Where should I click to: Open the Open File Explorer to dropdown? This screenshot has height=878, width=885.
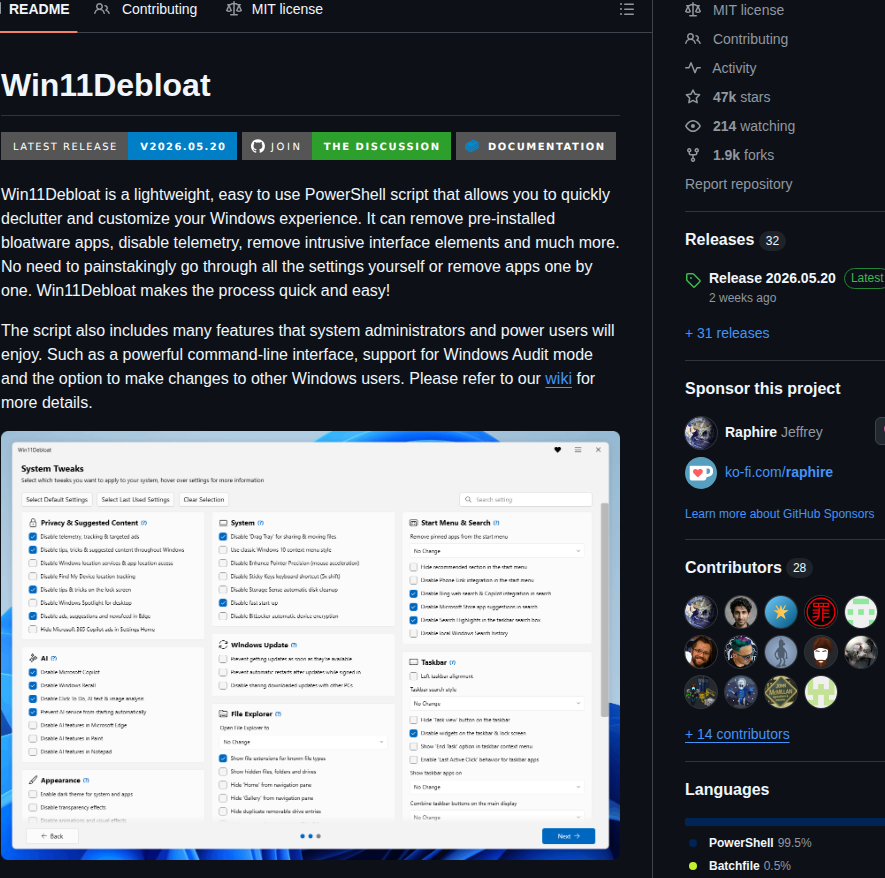(x=303, y=742)
